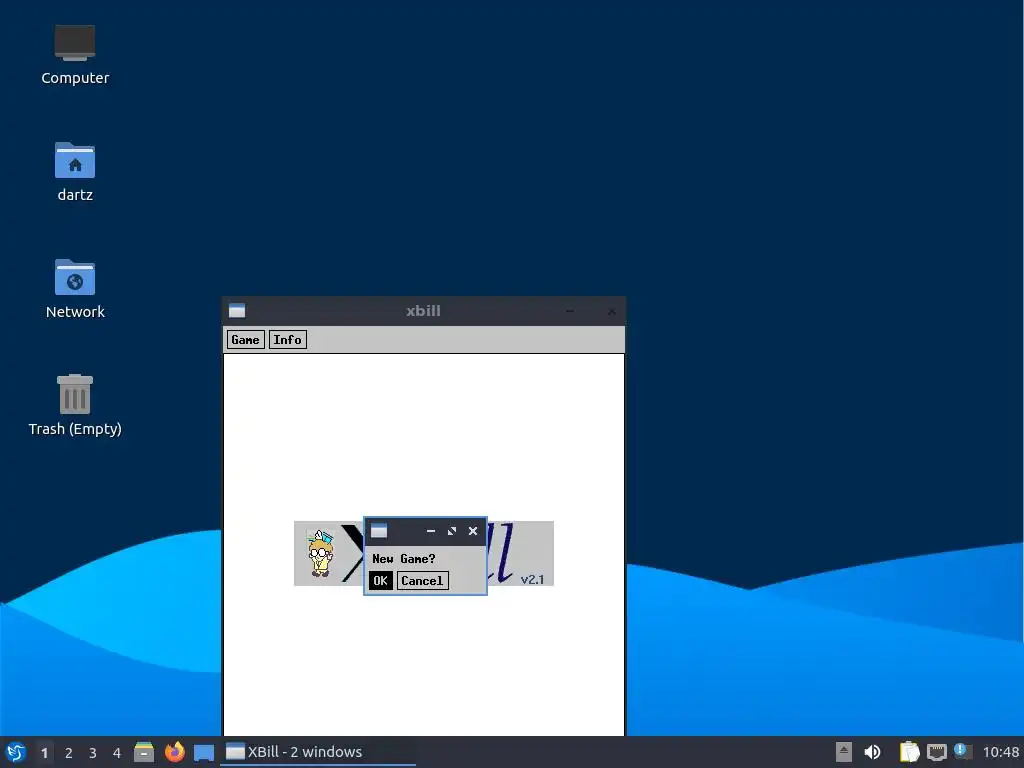Select the Trash (Empty) desktop icon
The image size is (1024, 768).
75,405
